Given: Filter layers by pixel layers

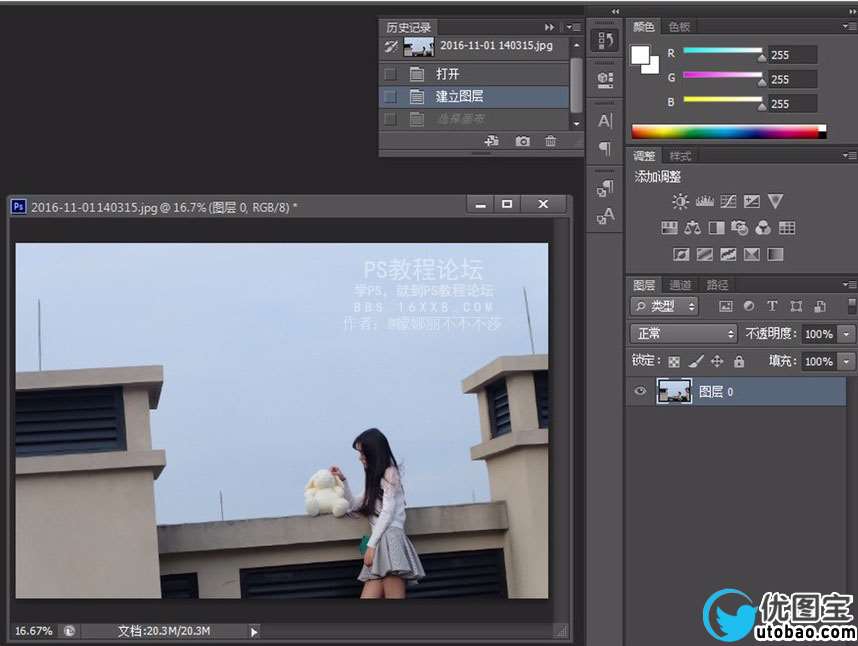Looking at the screenshot, I should pyautogui.click(x=726, y=306).
